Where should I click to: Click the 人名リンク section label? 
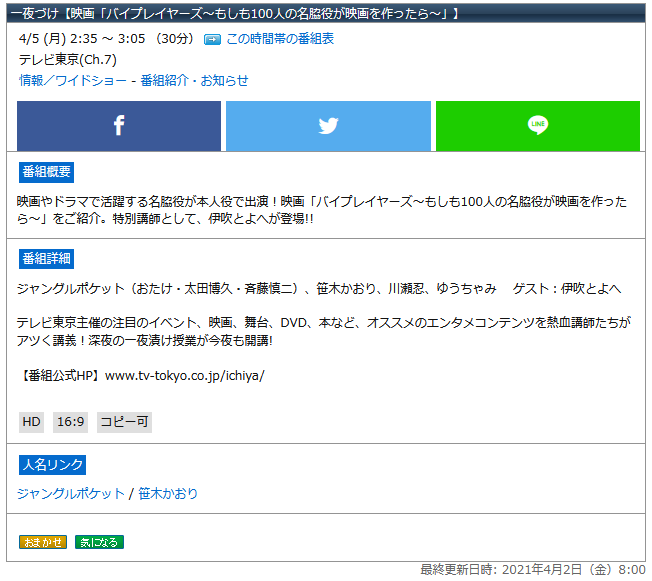[x=52, y=465]
